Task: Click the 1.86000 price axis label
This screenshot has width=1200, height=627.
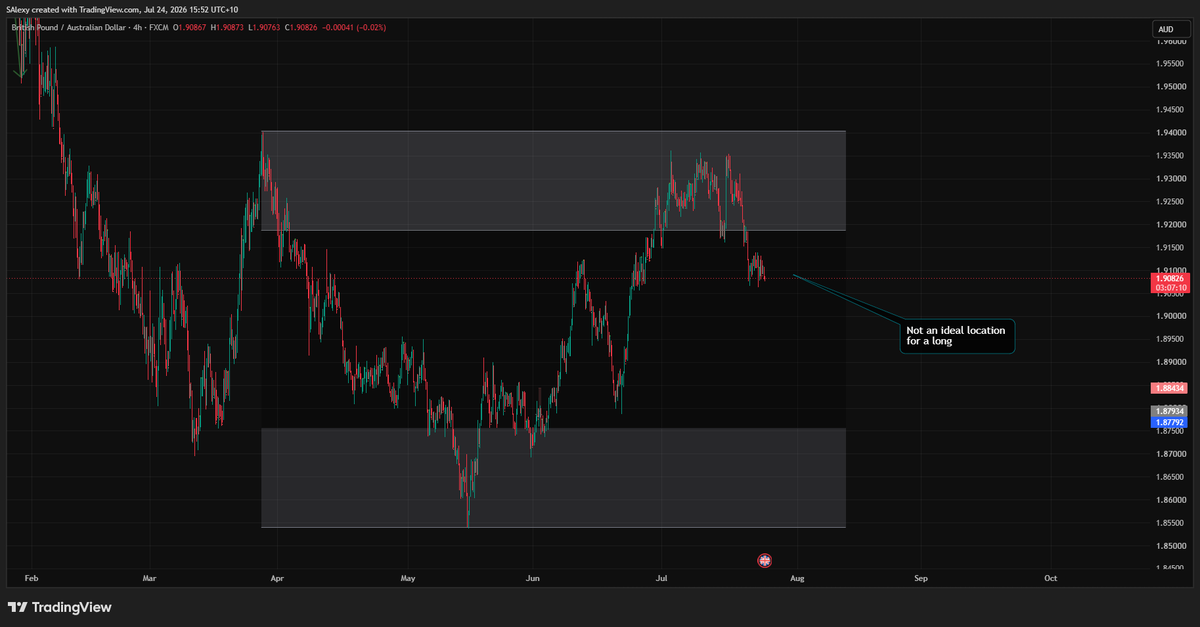Action: click(x=1169, y=500)
